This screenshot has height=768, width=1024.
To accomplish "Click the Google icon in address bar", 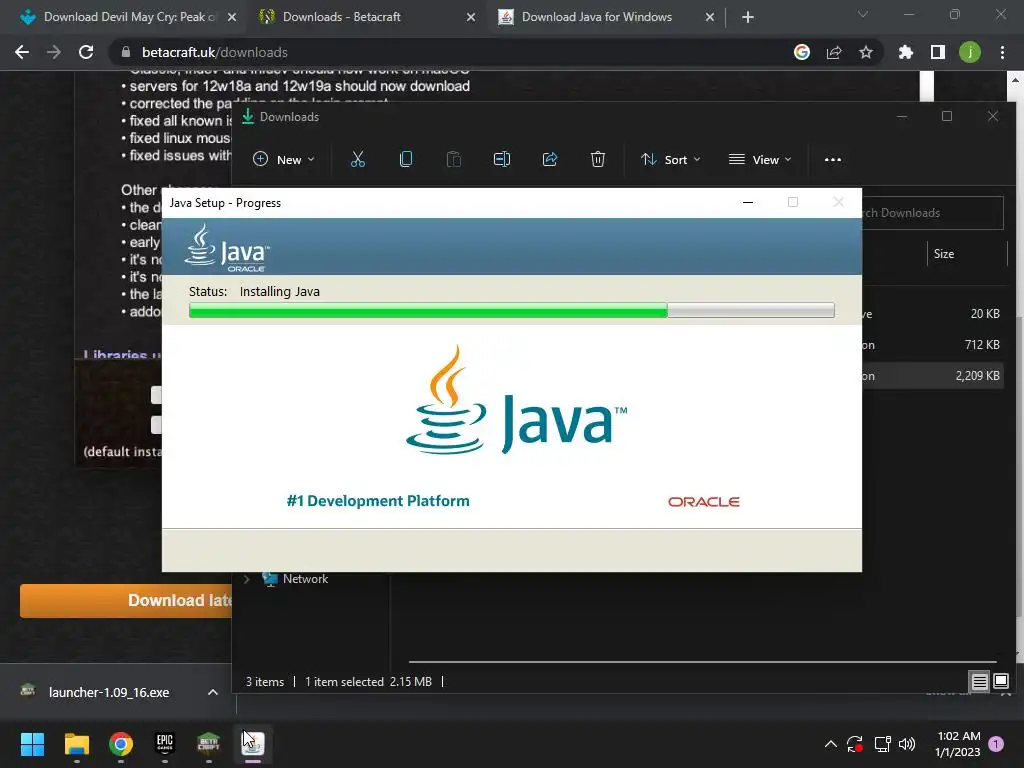I will [802, 52].
